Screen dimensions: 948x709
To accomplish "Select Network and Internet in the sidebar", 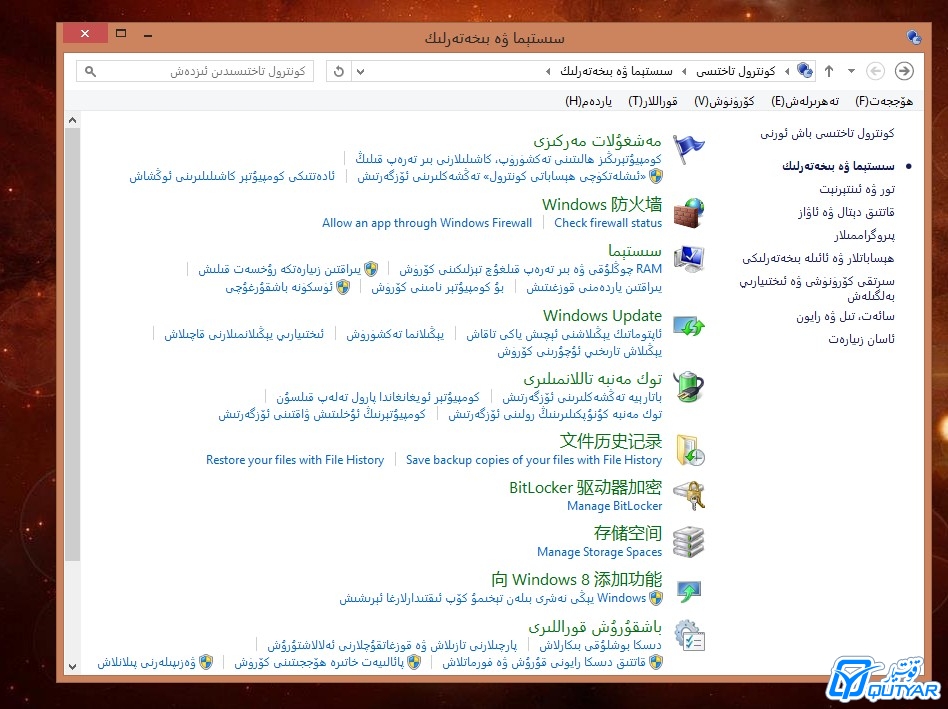I will pos(857,189).
